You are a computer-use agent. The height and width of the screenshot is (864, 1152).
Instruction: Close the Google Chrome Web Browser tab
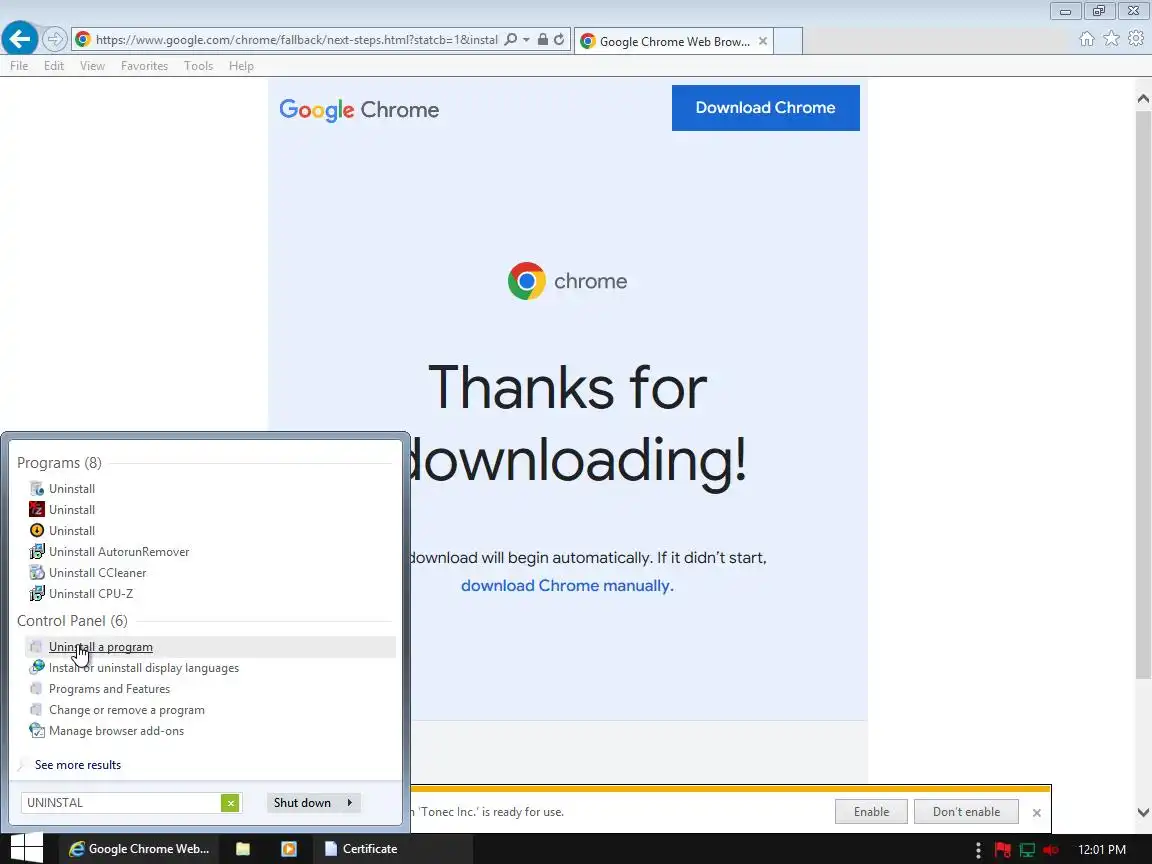pos(763,41)
